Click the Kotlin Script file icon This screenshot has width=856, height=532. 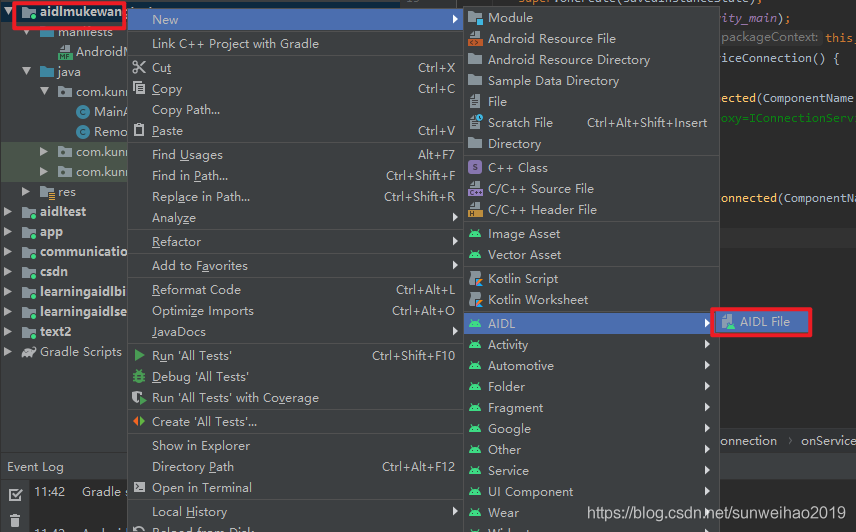tap(475, 279)
